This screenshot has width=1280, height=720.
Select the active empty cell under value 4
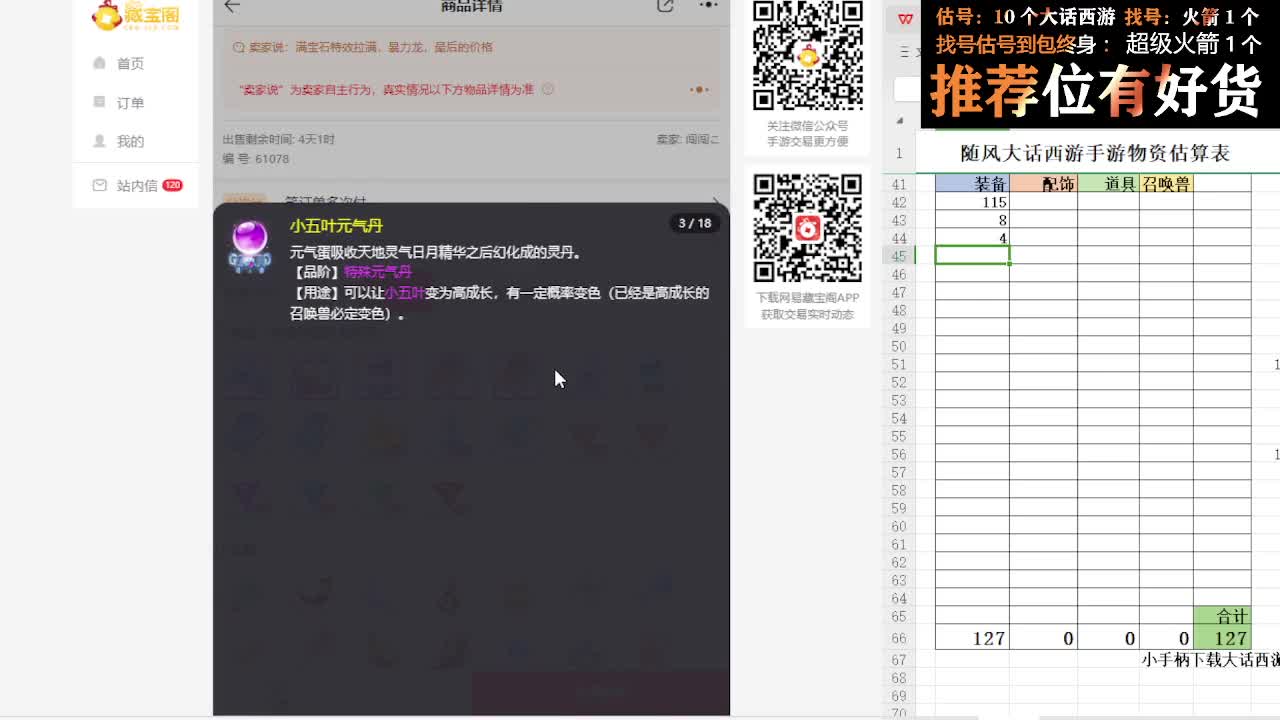[972, 256]
